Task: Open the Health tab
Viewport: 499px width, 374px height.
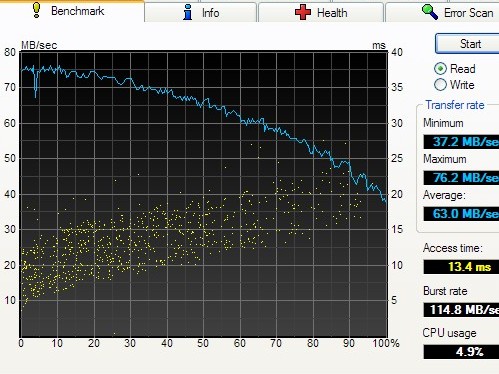Action: click(x=321, y=13)
